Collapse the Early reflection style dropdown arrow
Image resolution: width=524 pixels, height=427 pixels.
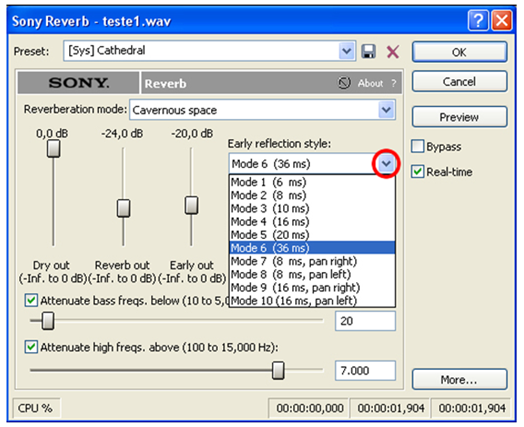click(386, 163)
